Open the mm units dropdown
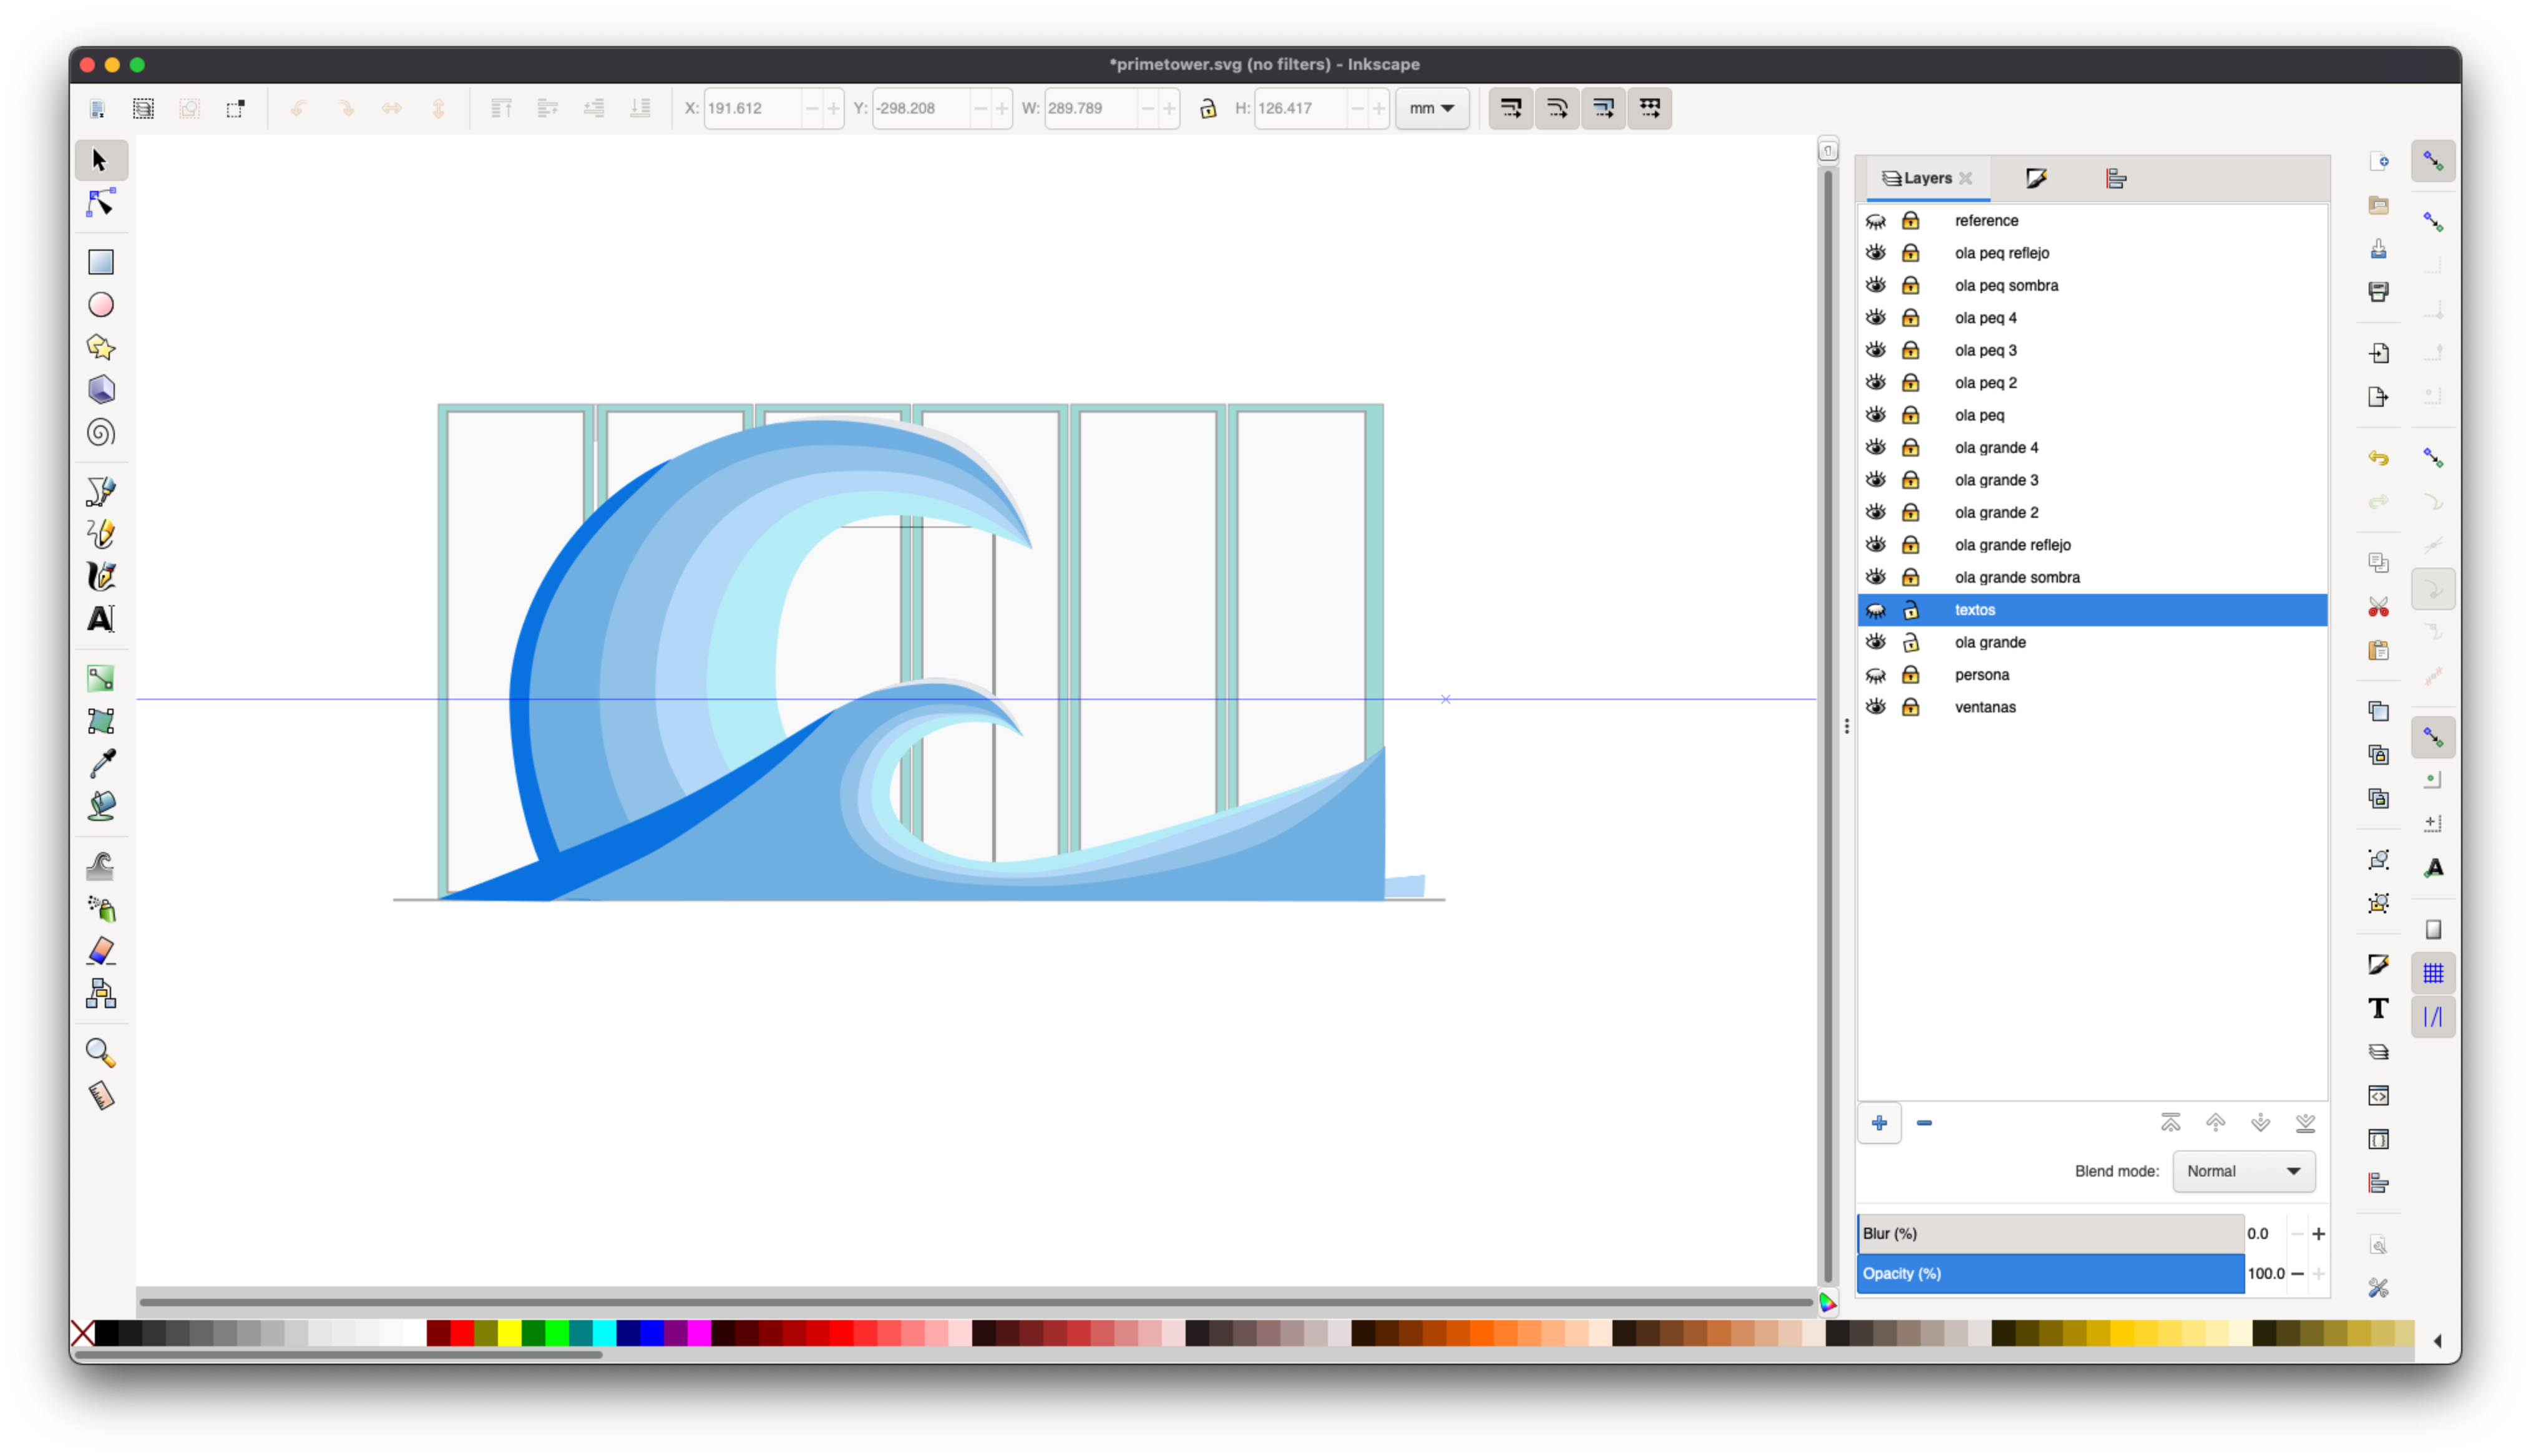The height and width of the screenshot is (1456, 2531). 1432,108
